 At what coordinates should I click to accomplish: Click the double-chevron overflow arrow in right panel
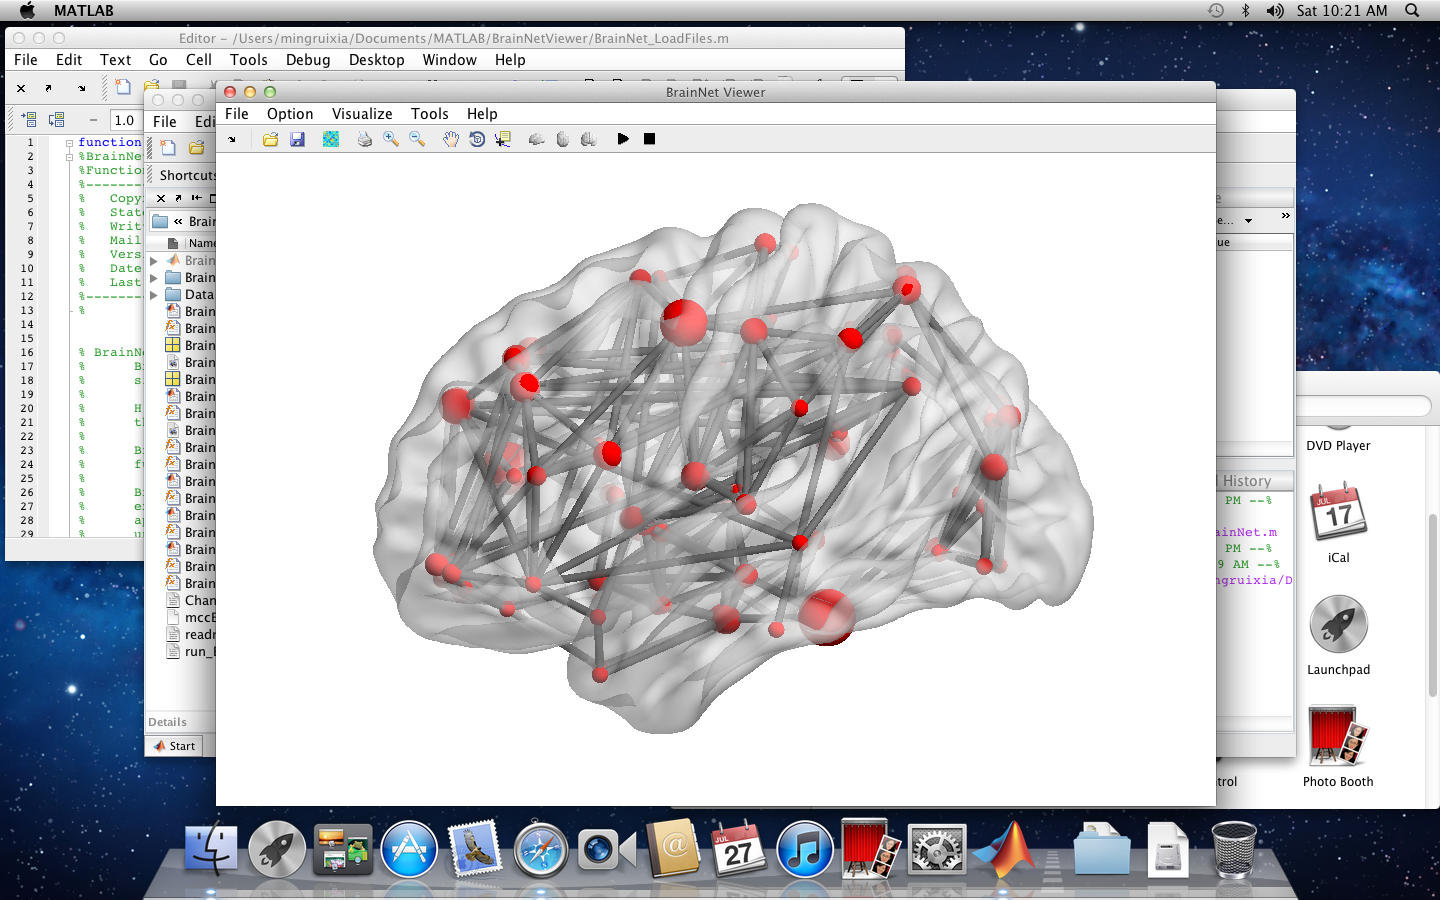pyautogui.click(x=1285, y=216)
